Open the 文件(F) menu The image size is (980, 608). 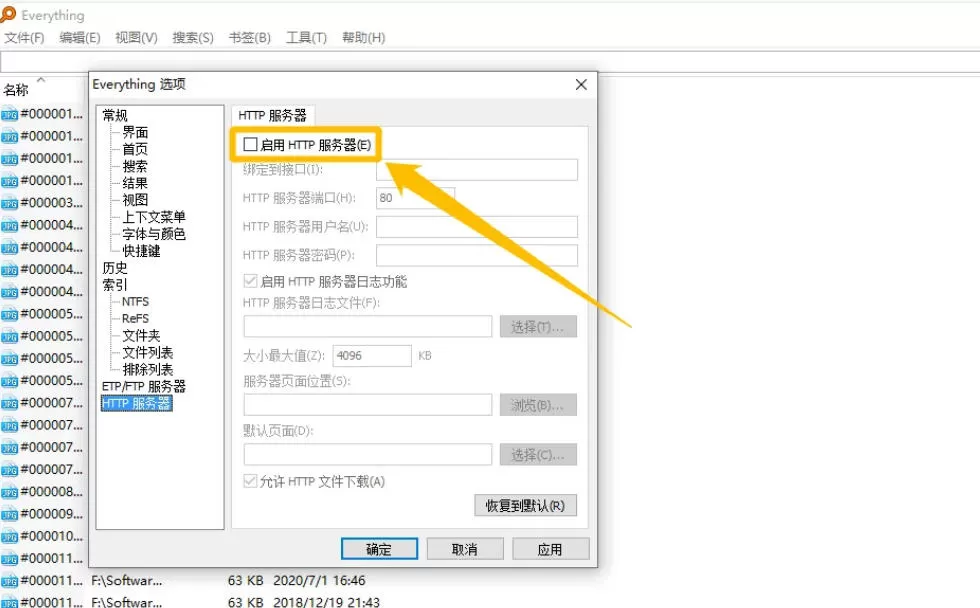tap(24, 37)
